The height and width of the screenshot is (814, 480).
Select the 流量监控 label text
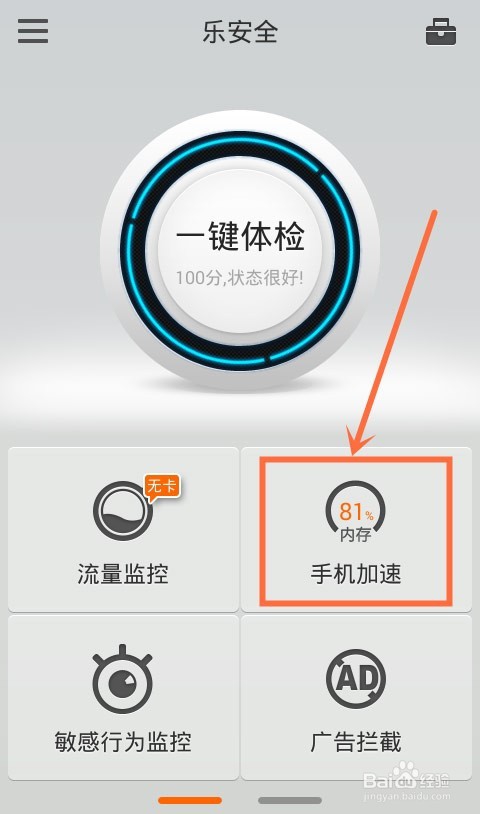coord(123,574)
